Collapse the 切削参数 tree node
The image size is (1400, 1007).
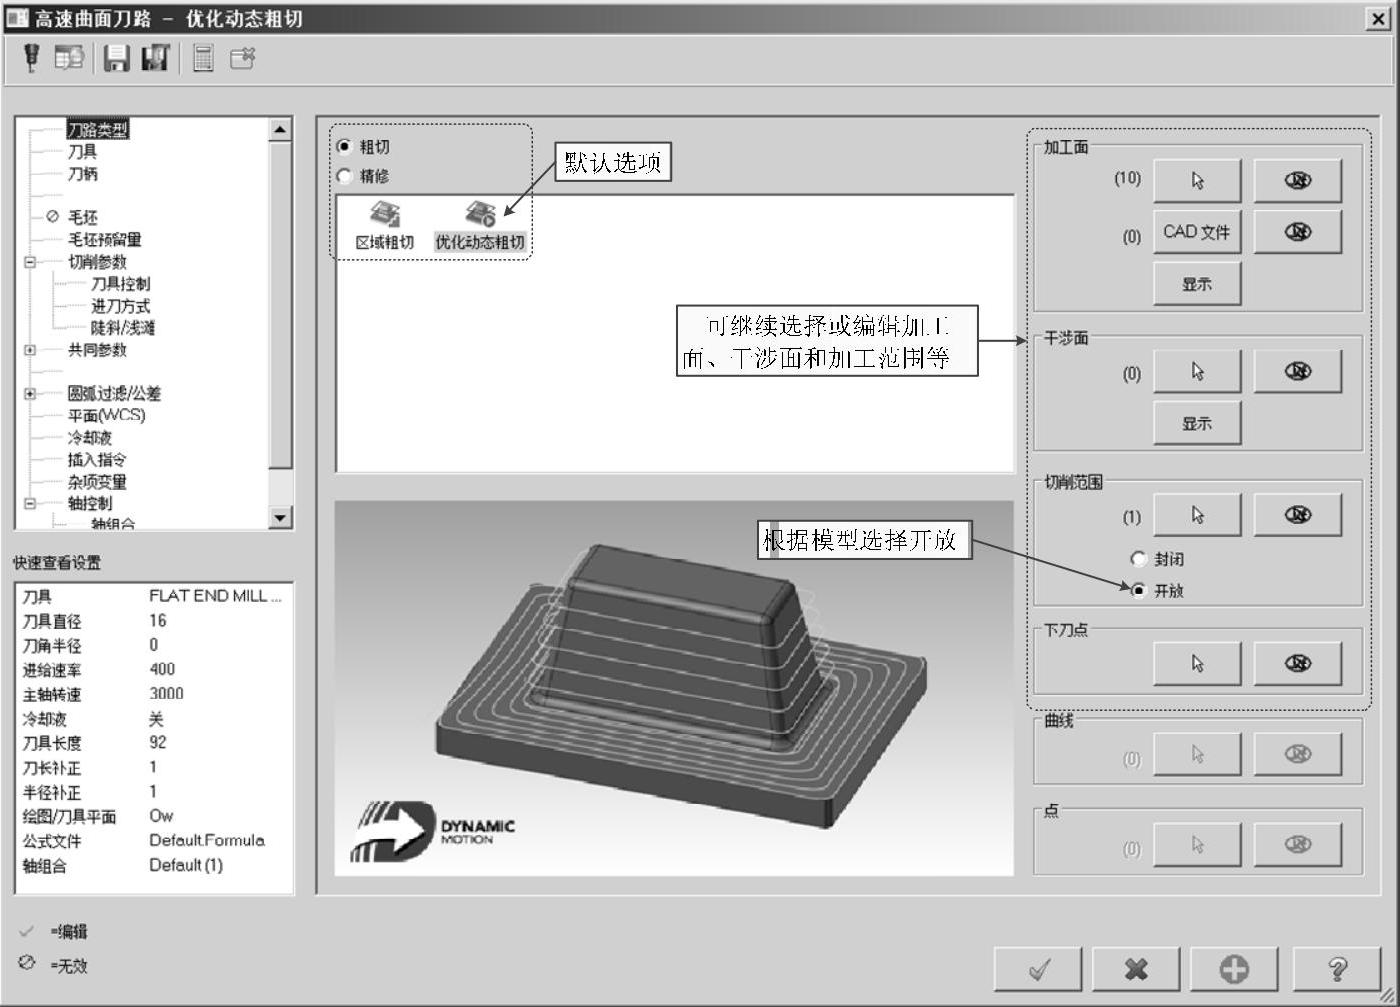[x=30, y=262]
